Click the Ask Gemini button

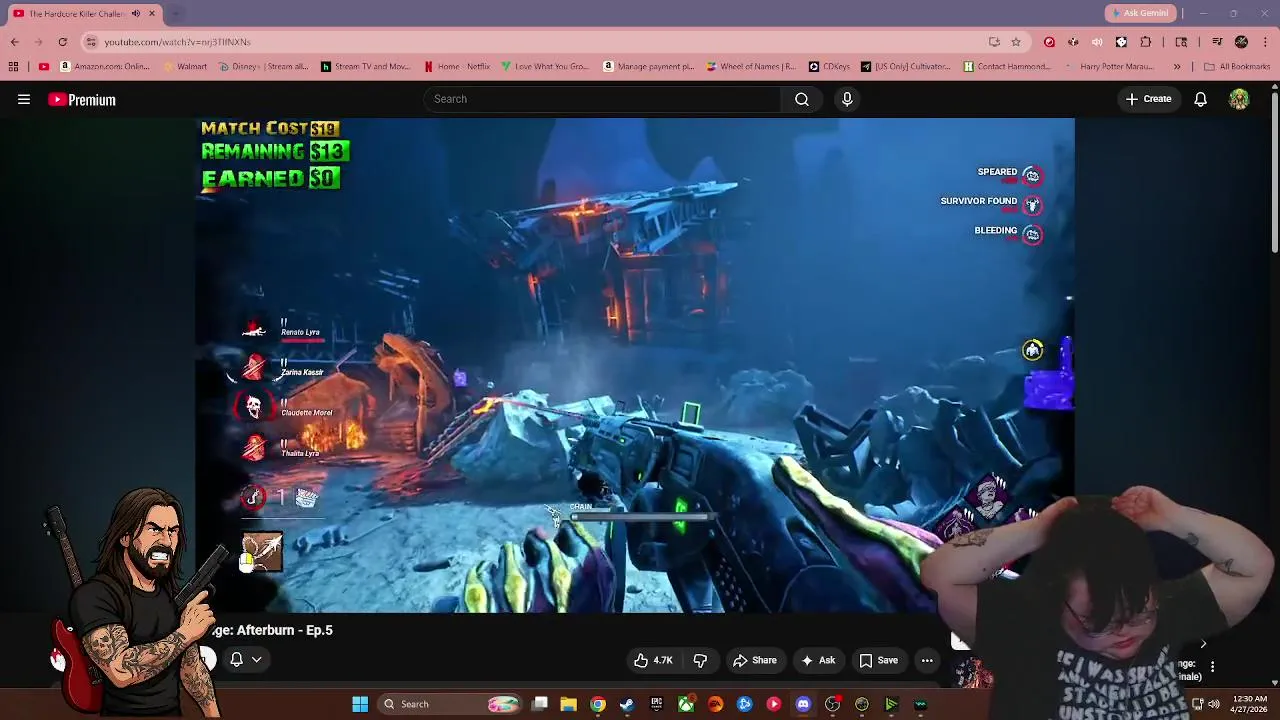pos(1139,13)
